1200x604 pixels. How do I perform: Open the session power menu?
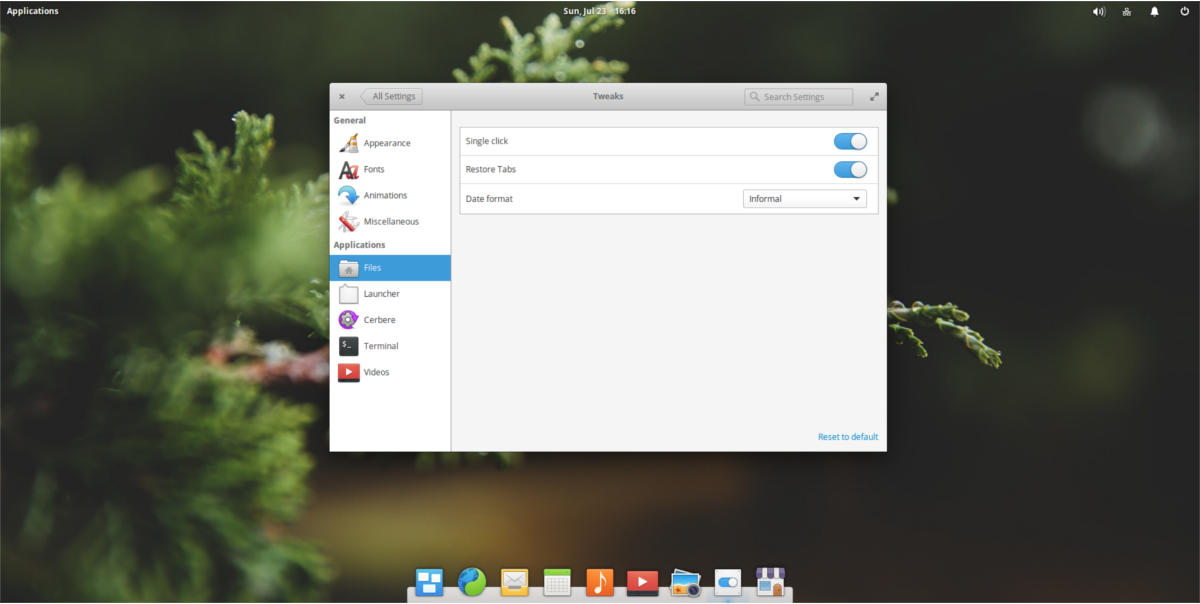tap(1183, 11)
